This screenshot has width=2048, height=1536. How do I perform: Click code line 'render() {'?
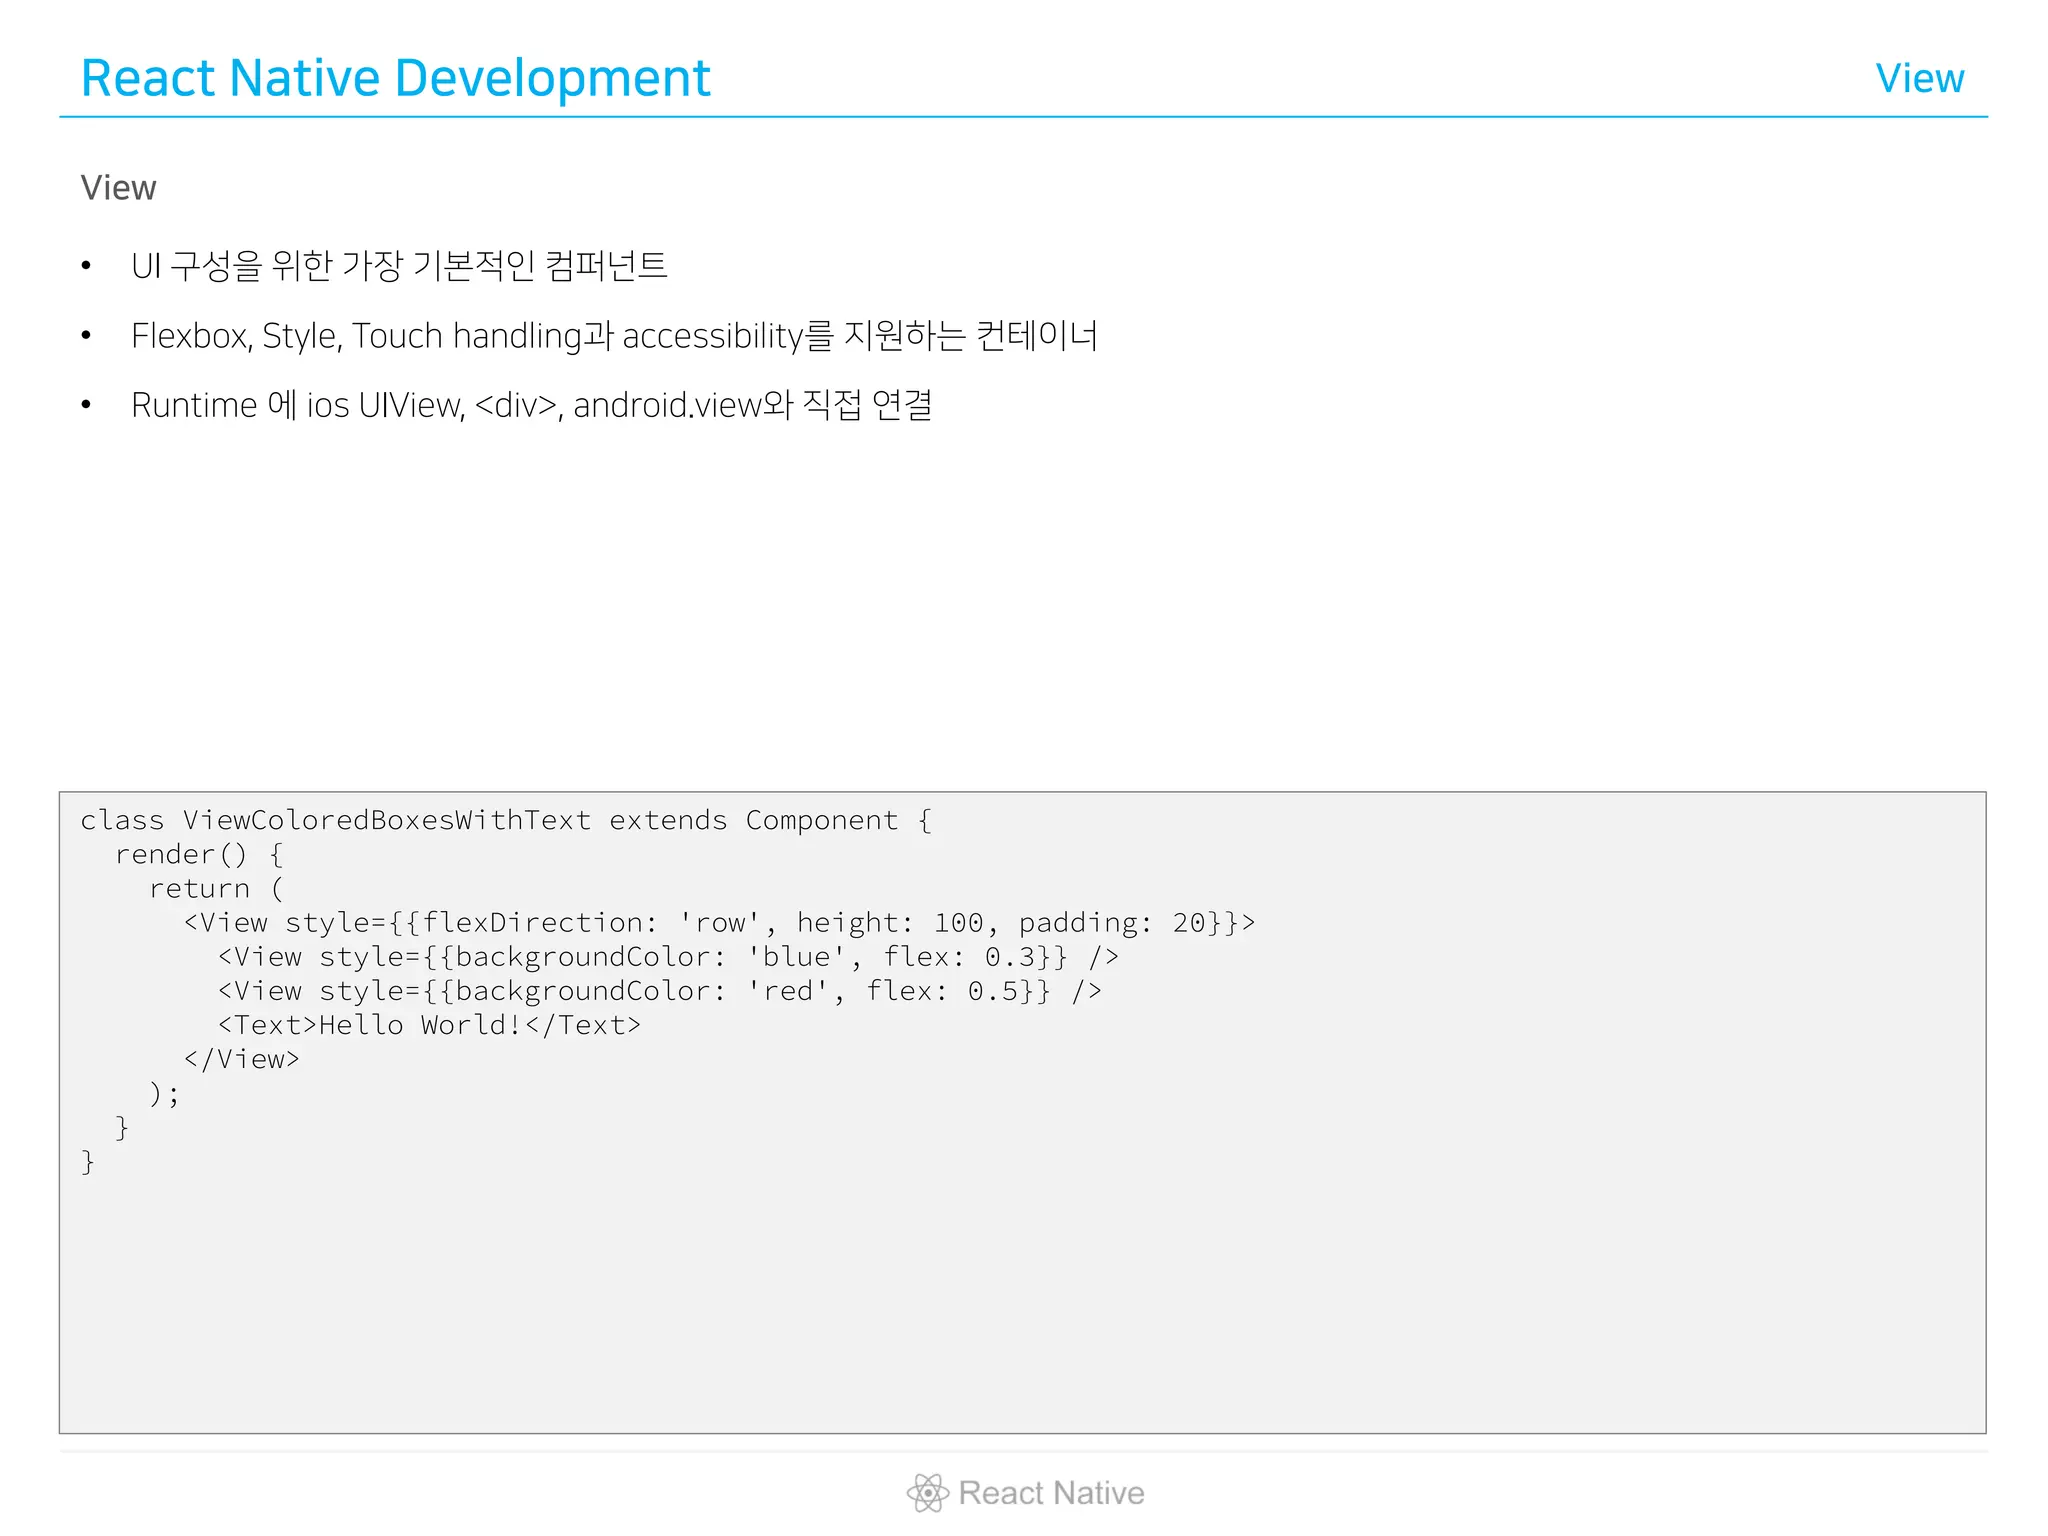click(199, 854)
